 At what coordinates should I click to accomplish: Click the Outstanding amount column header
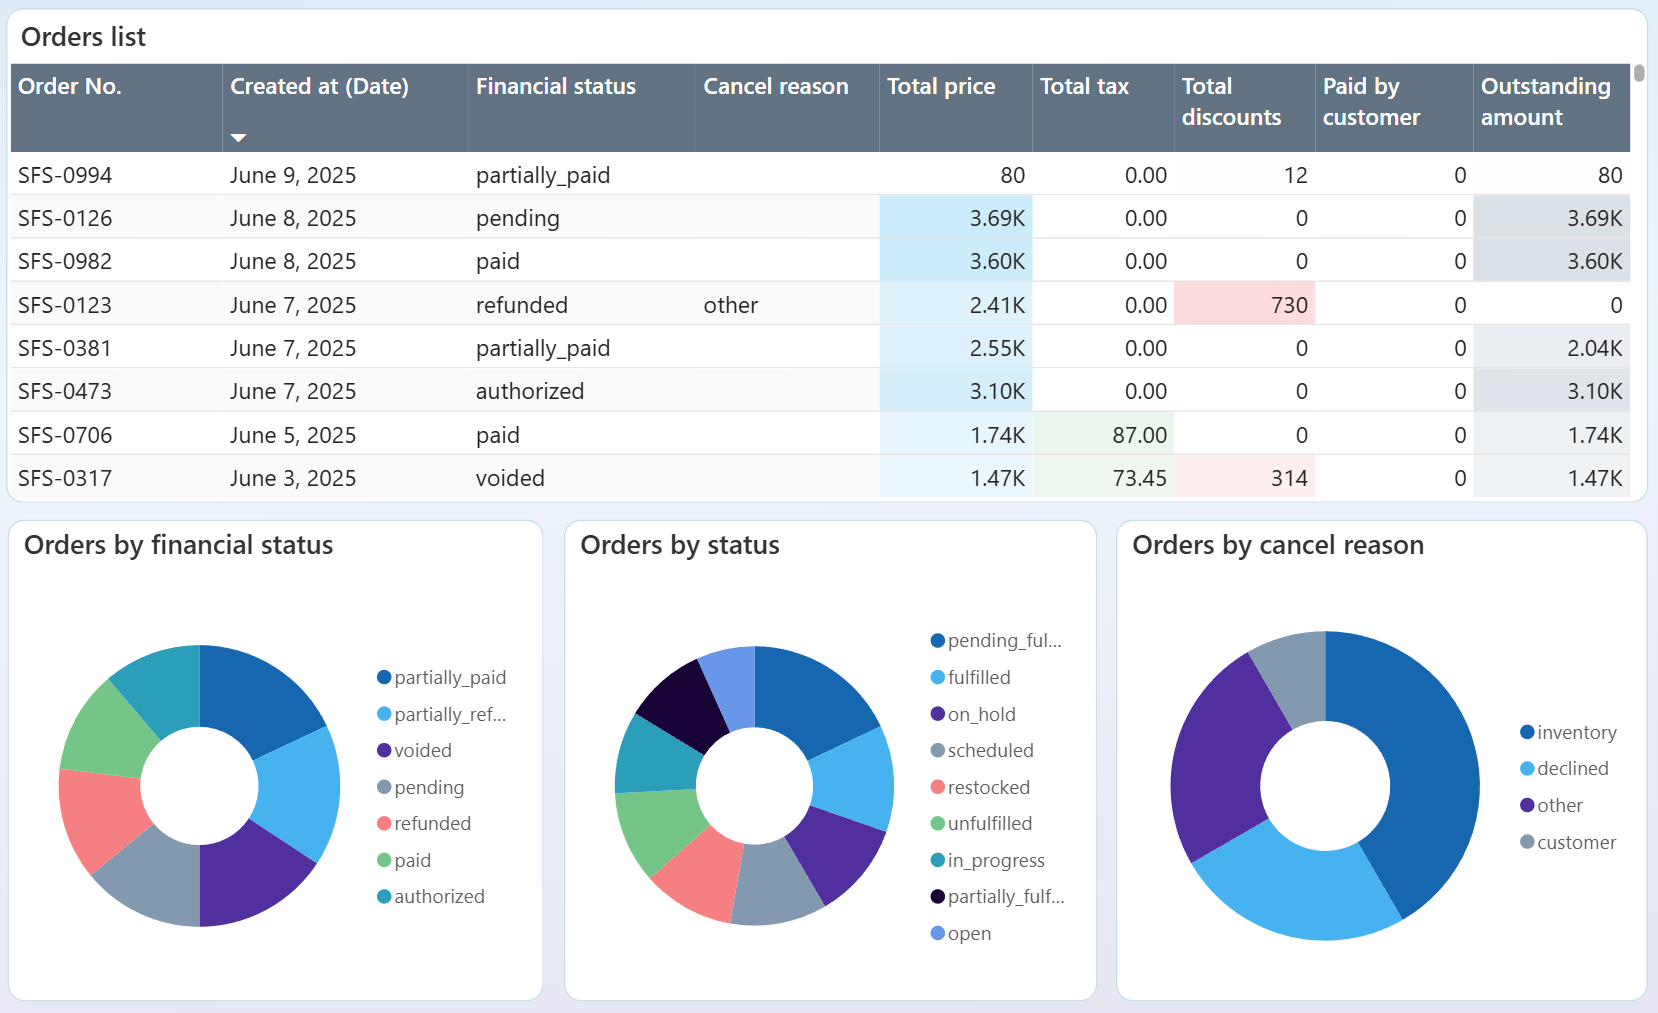pyautogui.click(x=1547, y=101)
